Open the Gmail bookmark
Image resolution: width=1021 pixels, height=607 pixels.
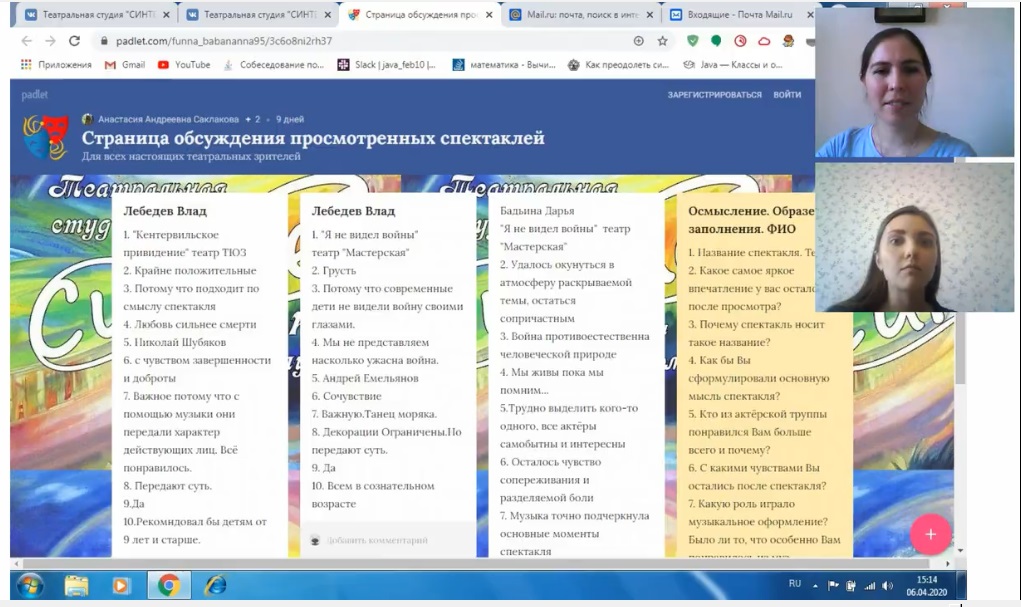(125, 64)
